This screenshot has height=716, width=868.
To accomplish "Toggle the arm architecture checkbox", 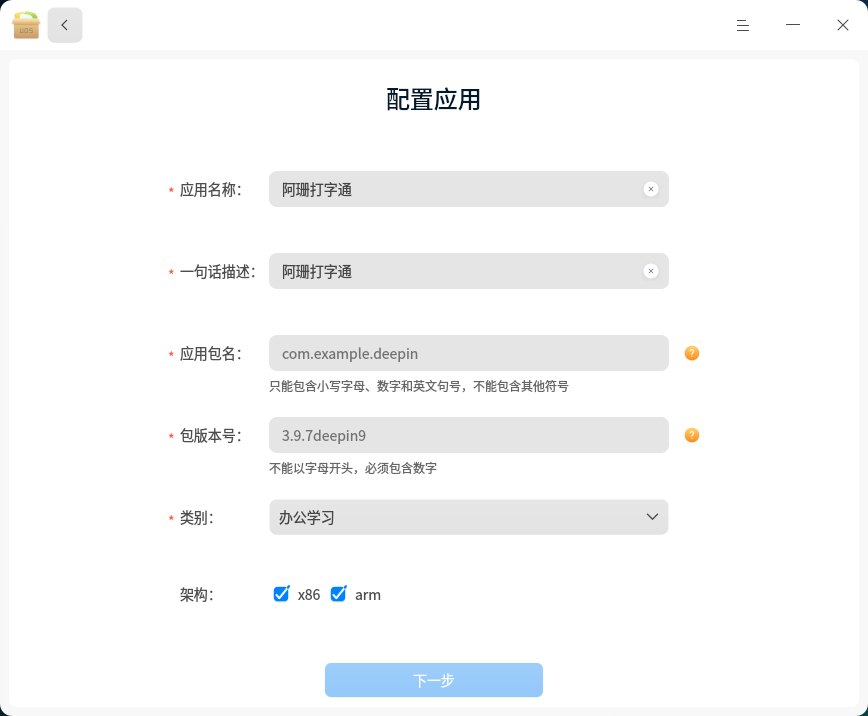I will click(x=338, y=594).
